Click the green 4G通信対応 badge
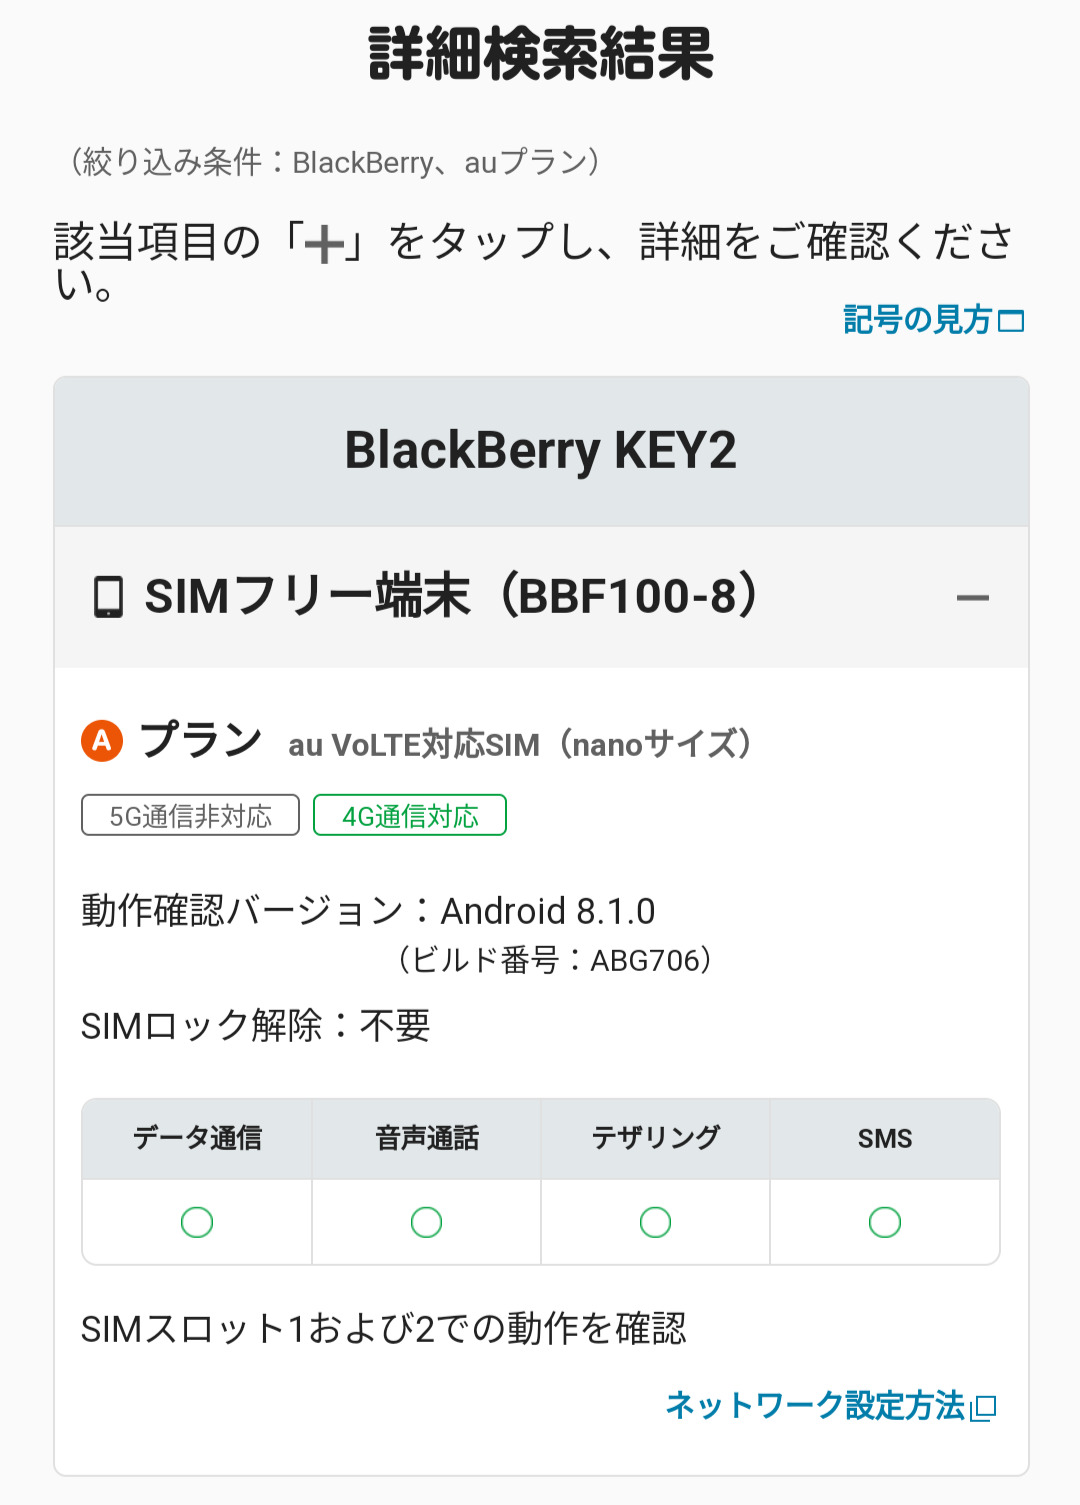This screenshot has height=1505, width=1080. [410, 816]
